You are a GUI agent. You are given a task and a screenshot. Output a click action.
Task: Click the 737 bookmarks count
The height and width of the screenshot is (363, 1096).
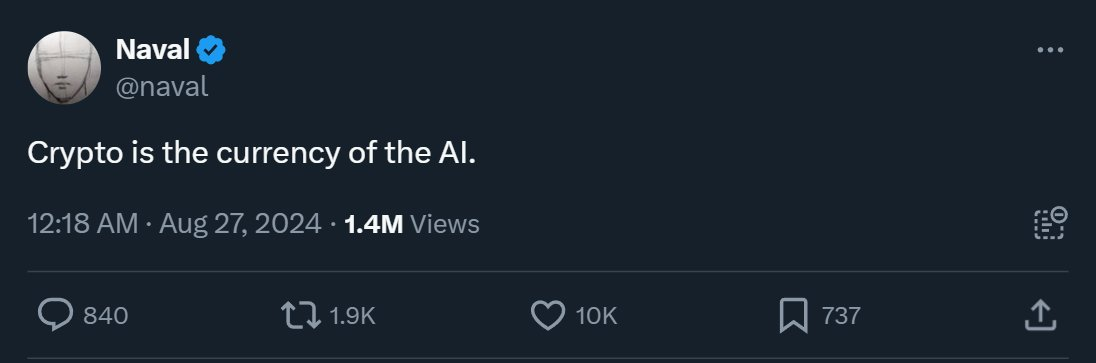coord(841,316)
